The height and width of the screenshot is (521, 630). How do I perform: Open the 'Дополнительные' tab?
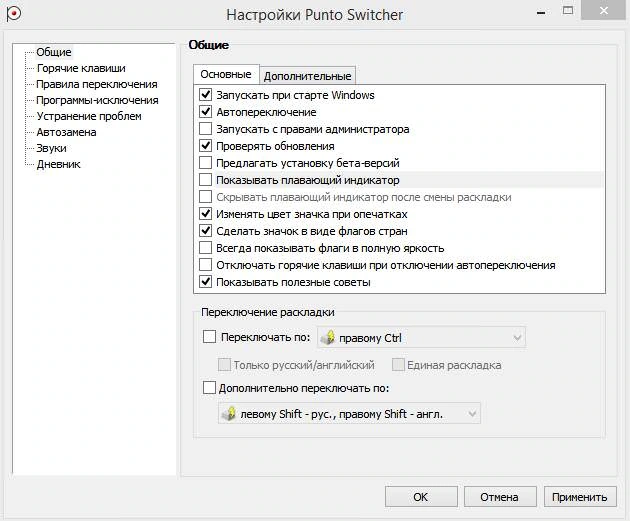click(x=308, y=76)
